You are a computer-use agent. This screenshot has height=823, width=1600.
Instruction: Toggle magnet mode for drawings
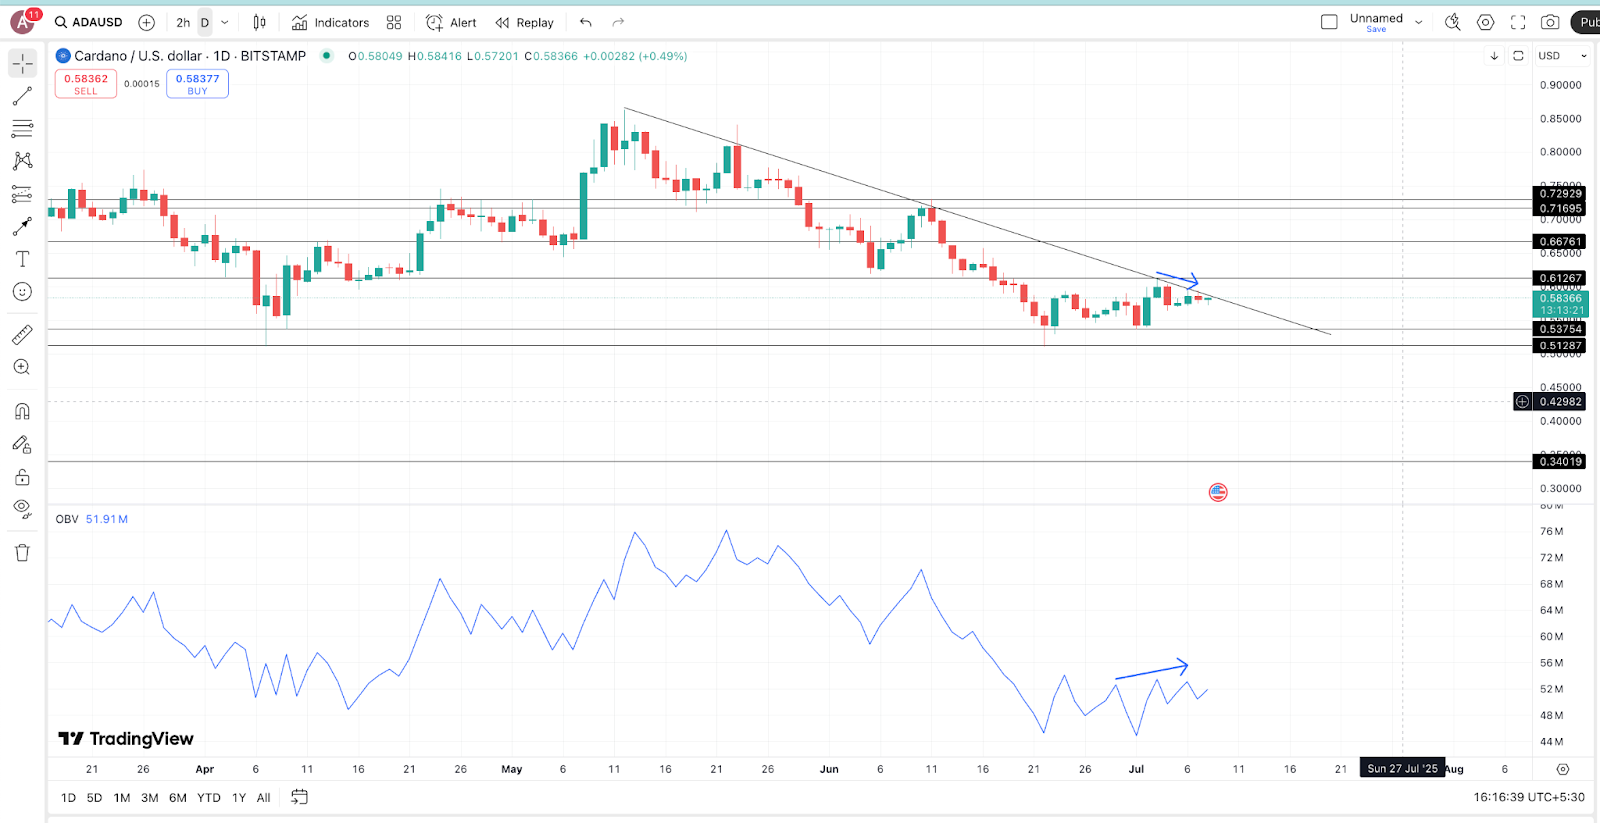point(22,411)
